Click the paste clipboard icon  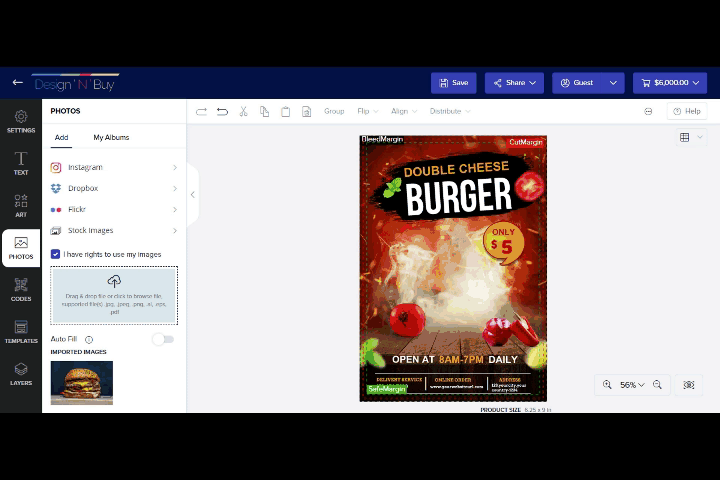tap(286, 111)
